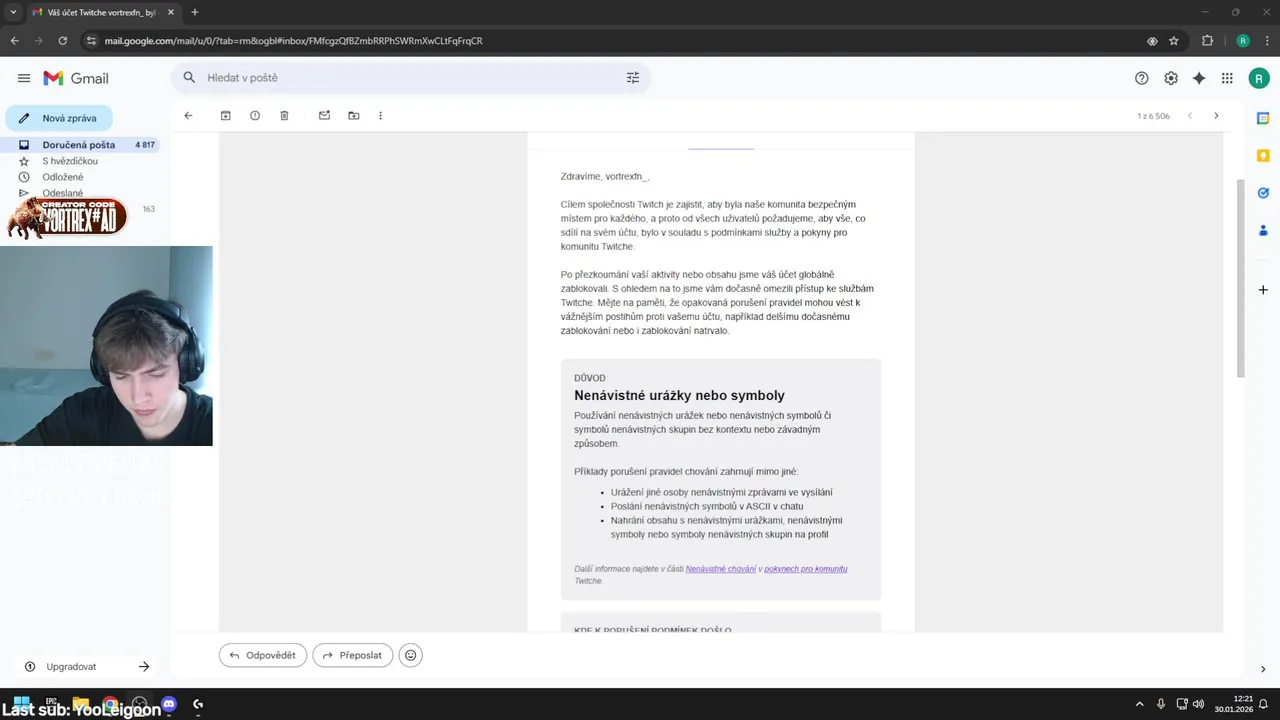
Task: Open the Gemini sparkle assistant
Action: click(x=1199, y=78)
